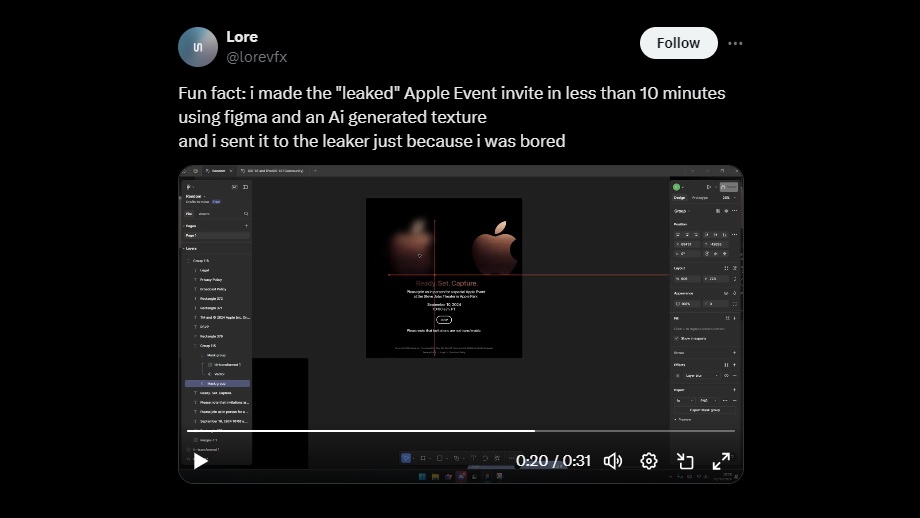Screen dimensions: 920x518
Task: Open Lore's profile picture
Action: tap(198, 47)
